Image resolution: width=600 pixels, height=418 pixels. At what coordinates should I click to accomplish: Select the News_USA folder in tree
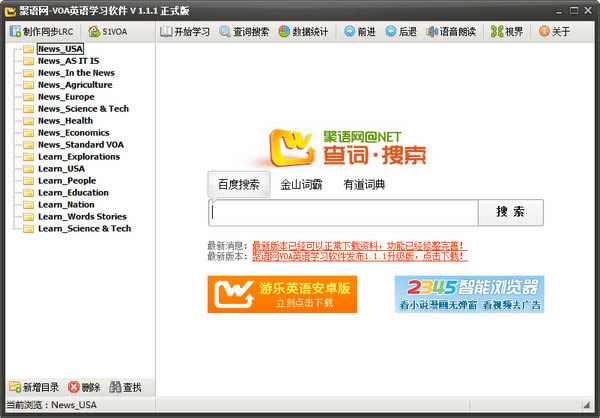60,48
